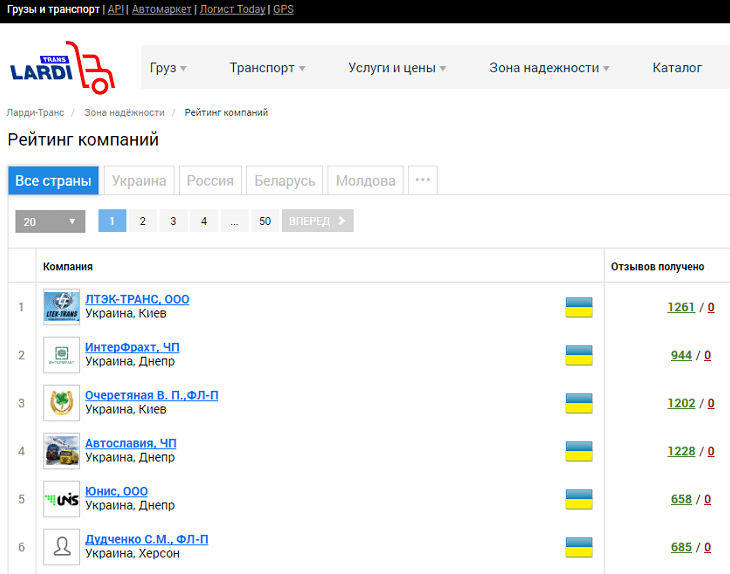Switch to the Молдова tab
730x574 pixels.
pos(365,180)
